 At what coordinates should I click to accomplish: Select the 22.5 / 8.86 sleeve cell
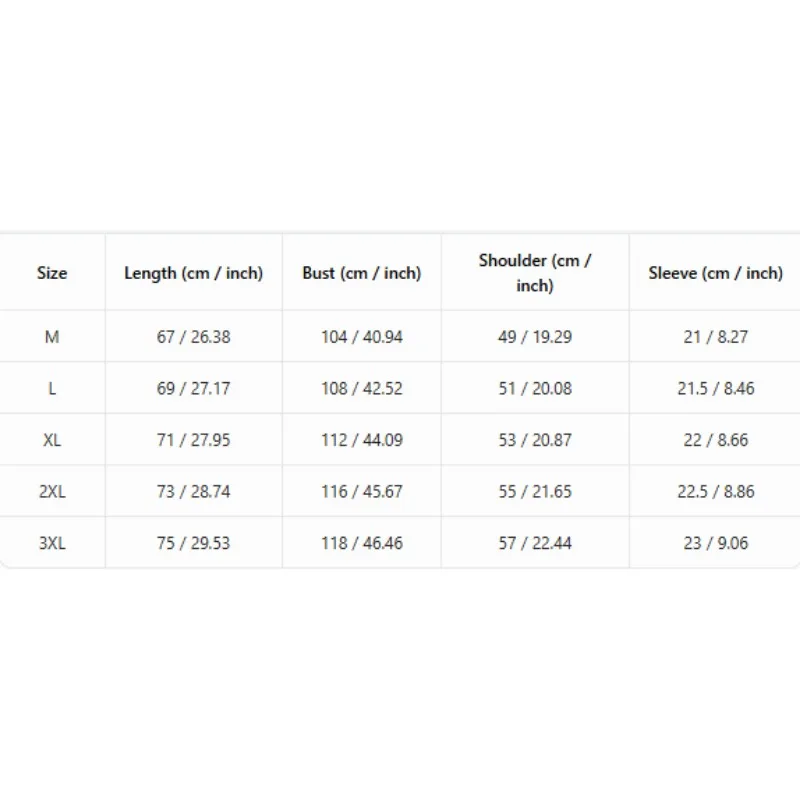[715, 491]
